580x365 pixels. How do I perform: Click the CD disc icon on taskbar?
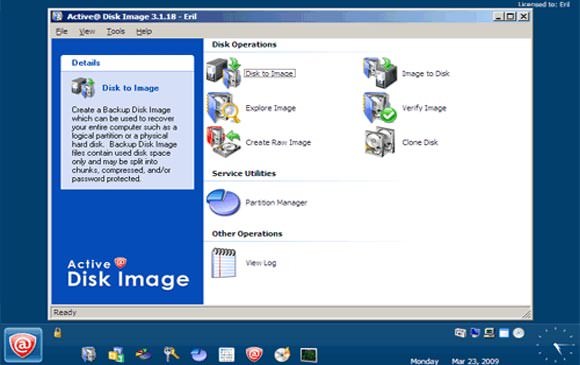click(x=282, y=355)
